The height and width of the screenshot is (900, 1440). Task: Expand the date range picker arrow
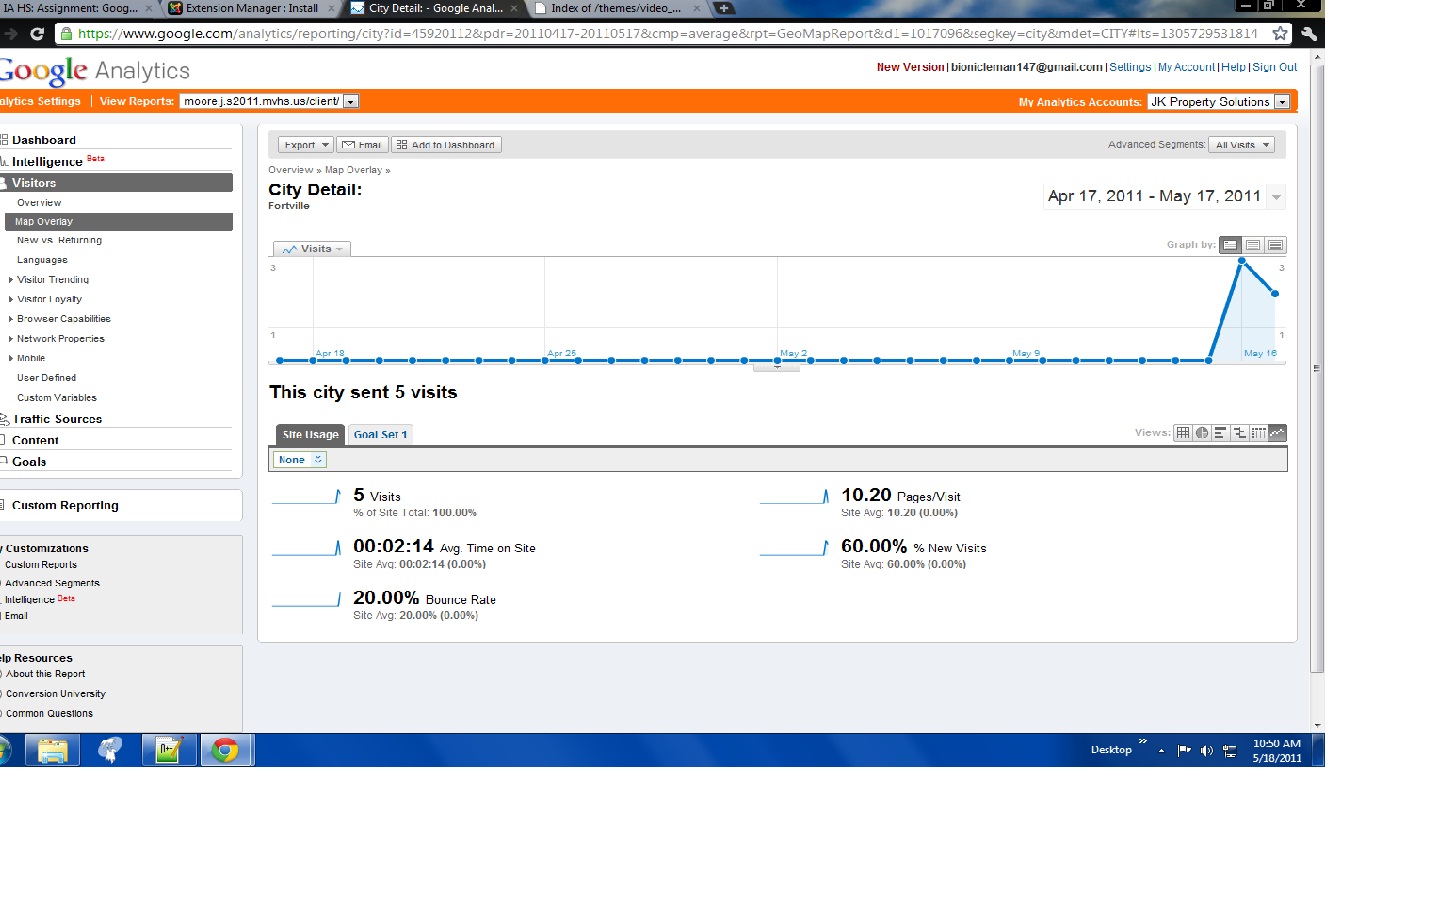coord(1276,197)
